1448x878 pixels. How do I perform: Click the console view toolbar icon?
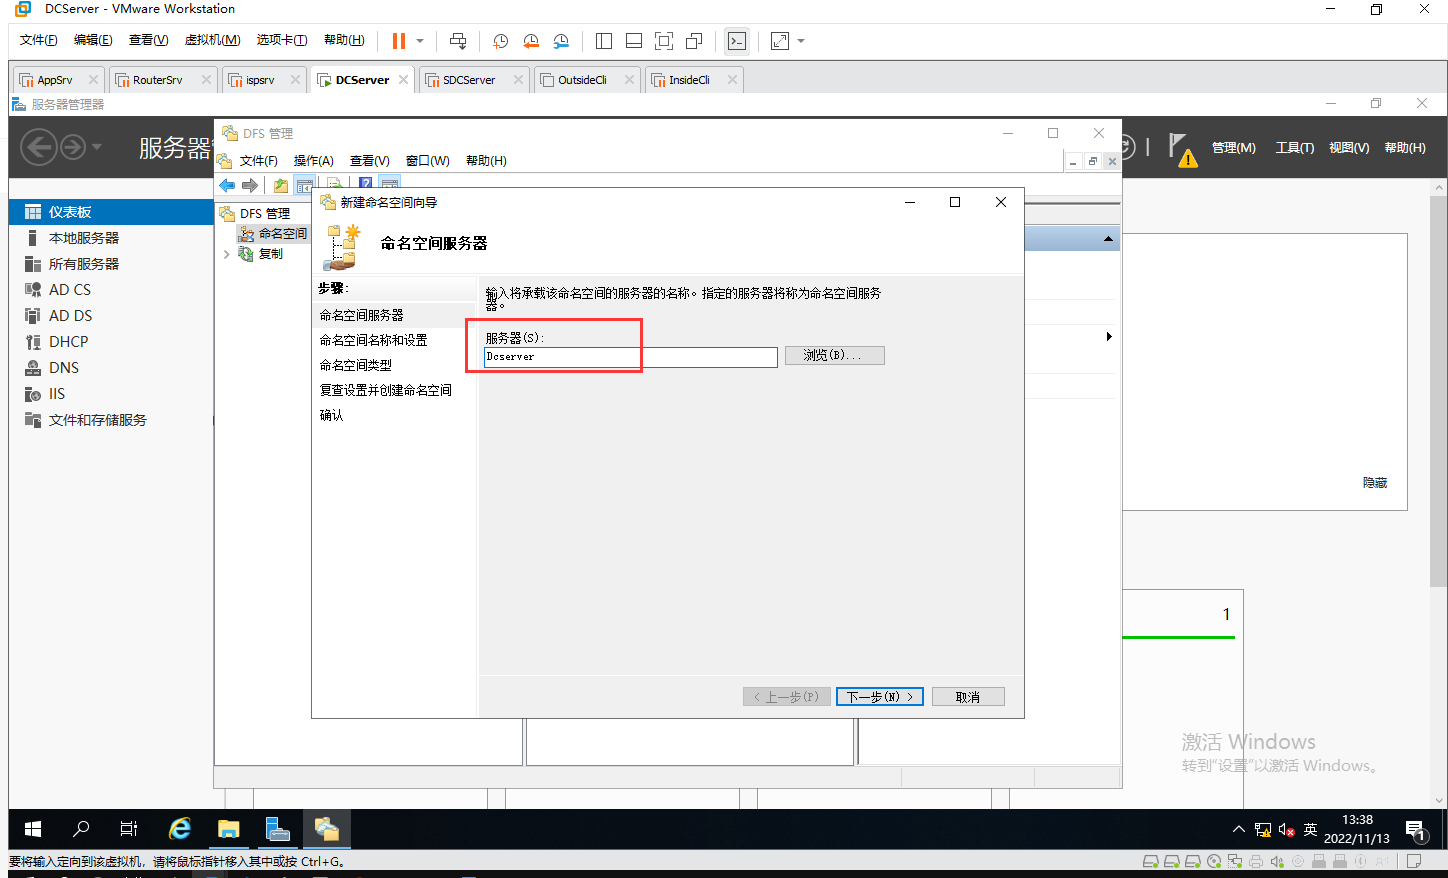click(737, 41)
